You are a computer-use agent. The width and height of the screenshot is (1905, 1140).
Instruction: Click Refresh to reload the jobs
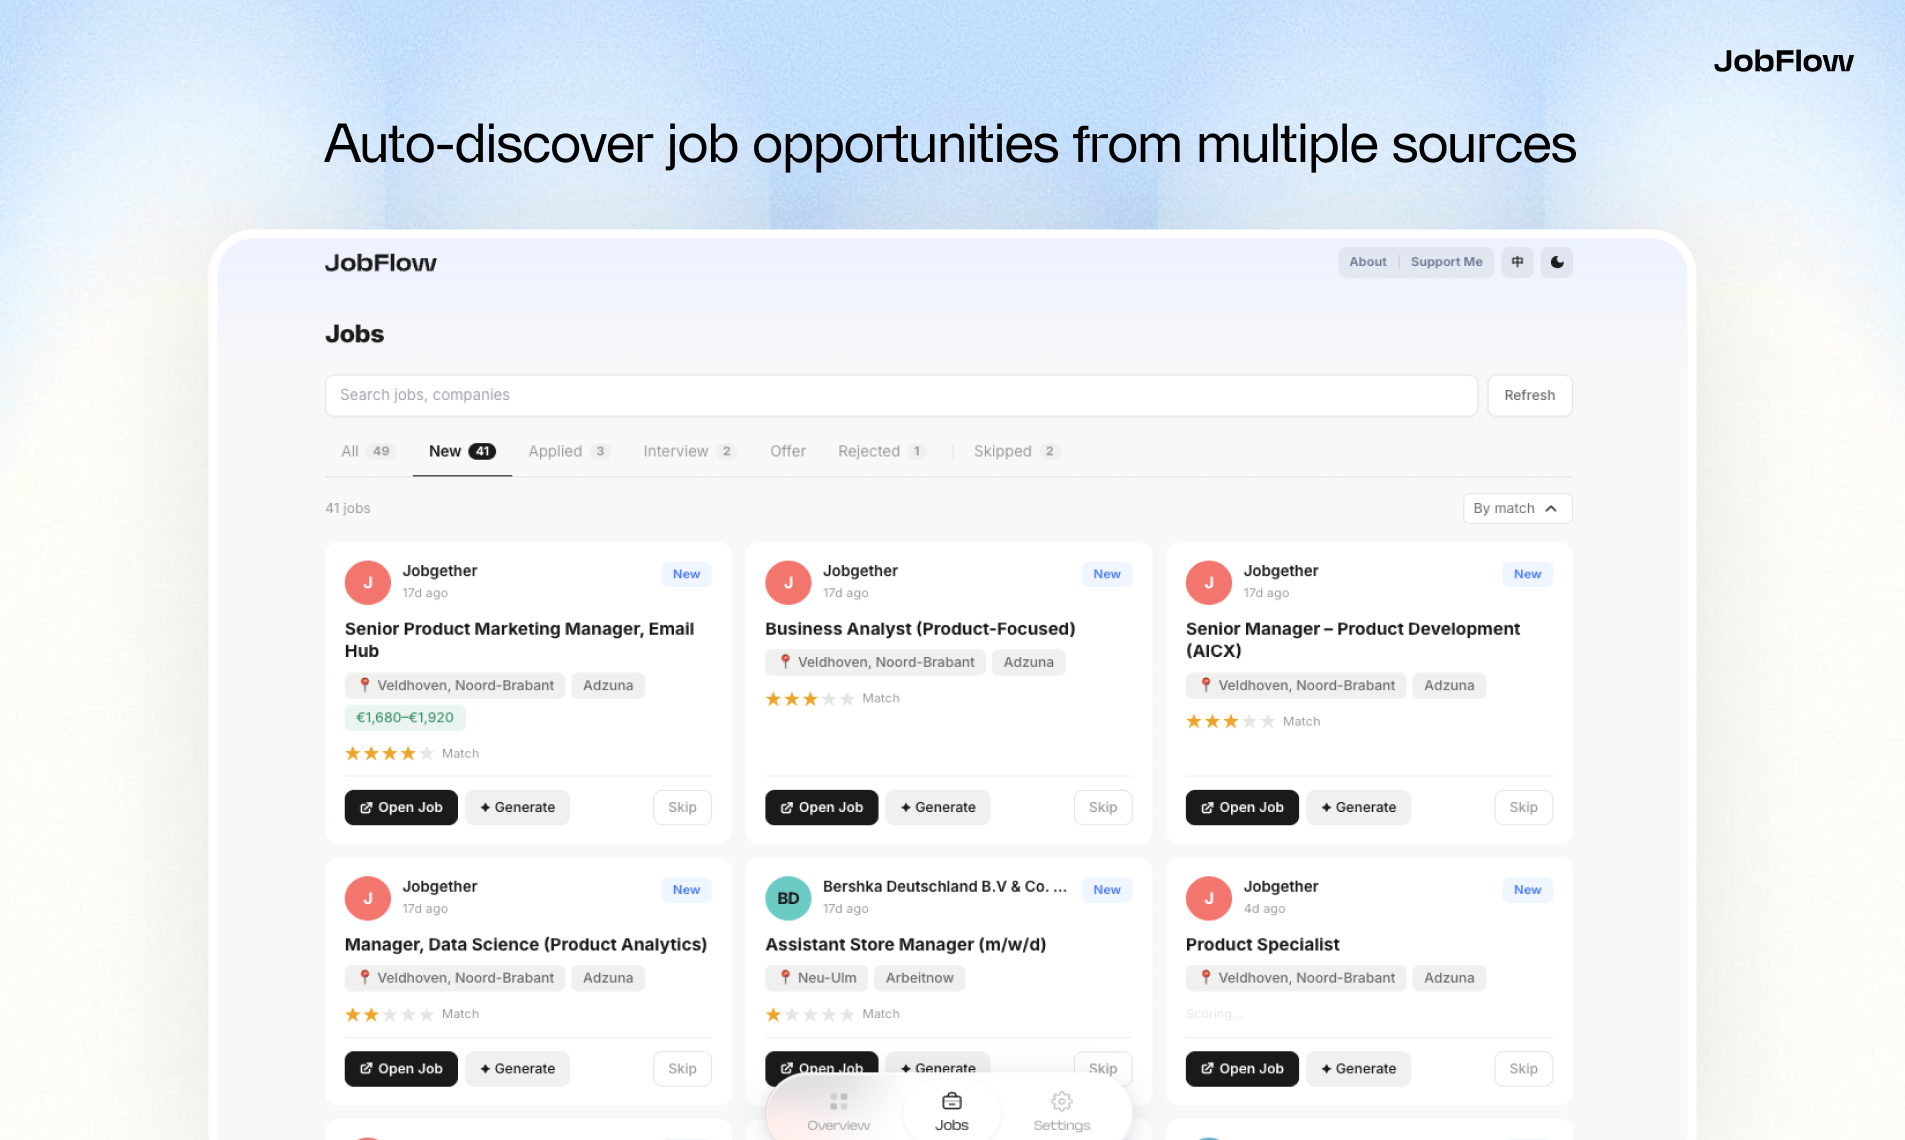(x=1529, y=395)
